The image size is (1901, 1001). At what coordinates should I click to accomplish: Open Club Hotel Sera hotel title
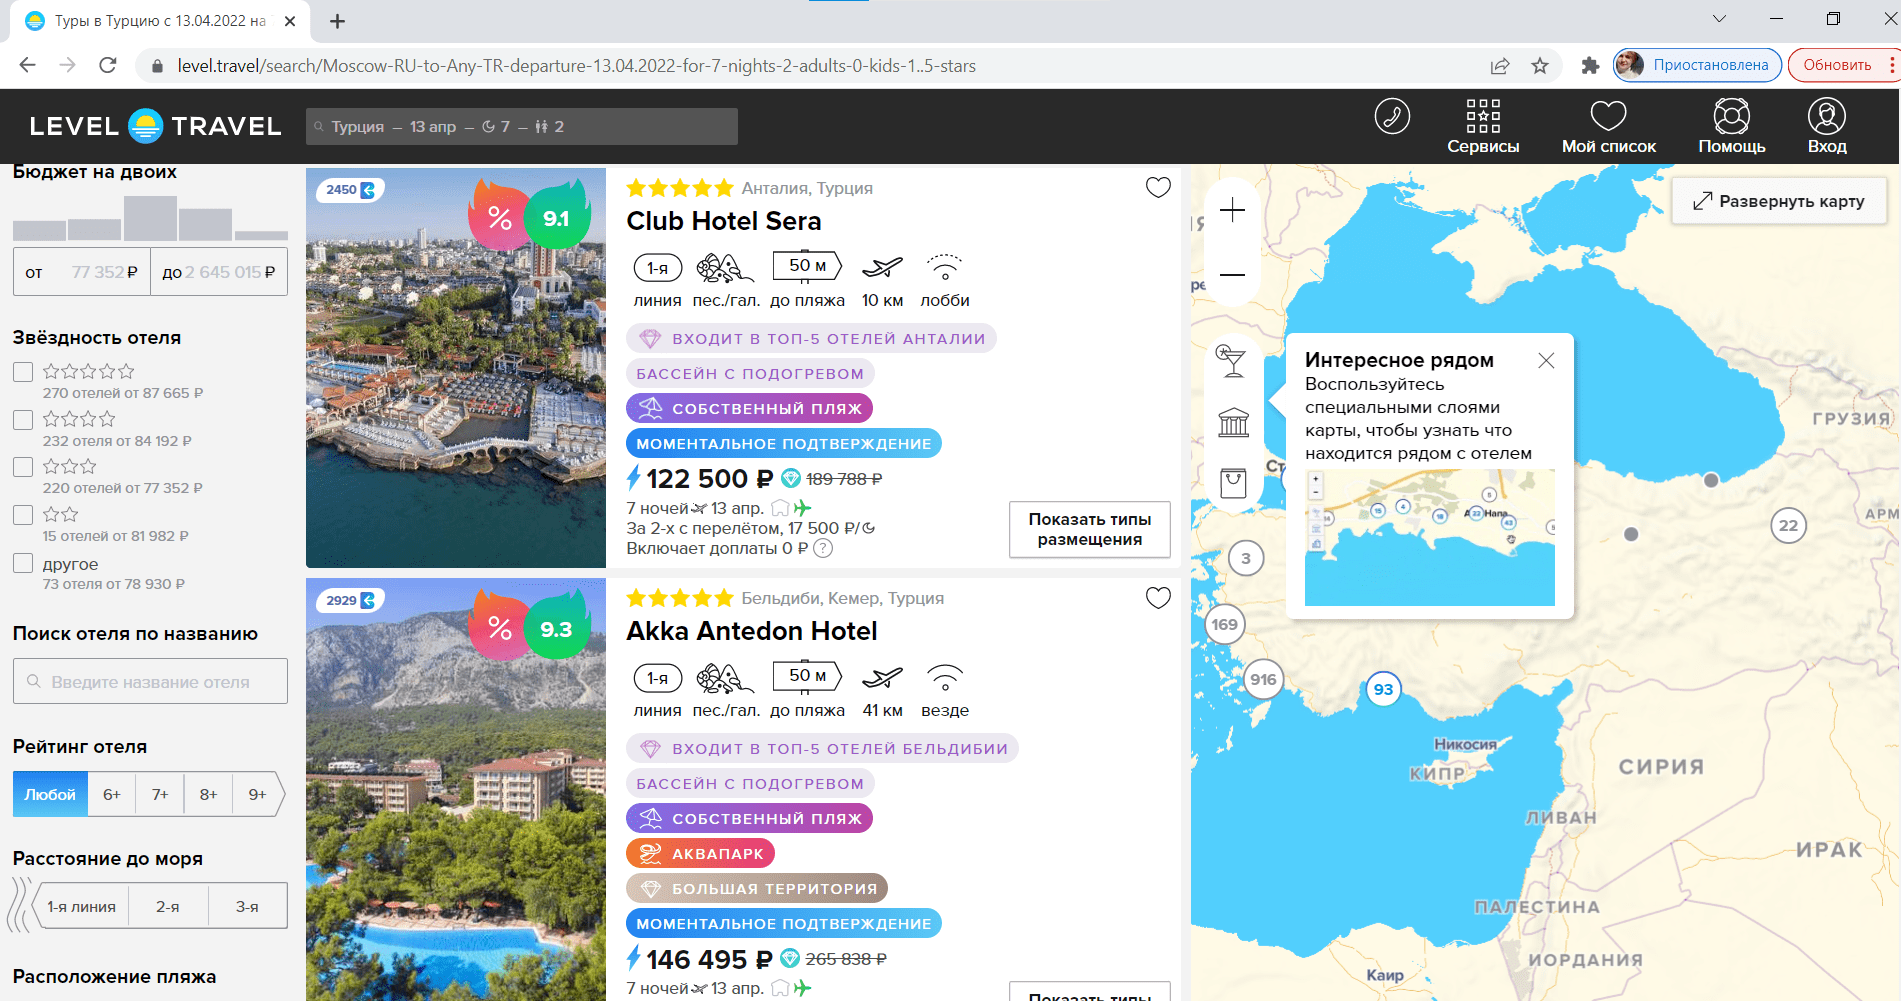724,221
